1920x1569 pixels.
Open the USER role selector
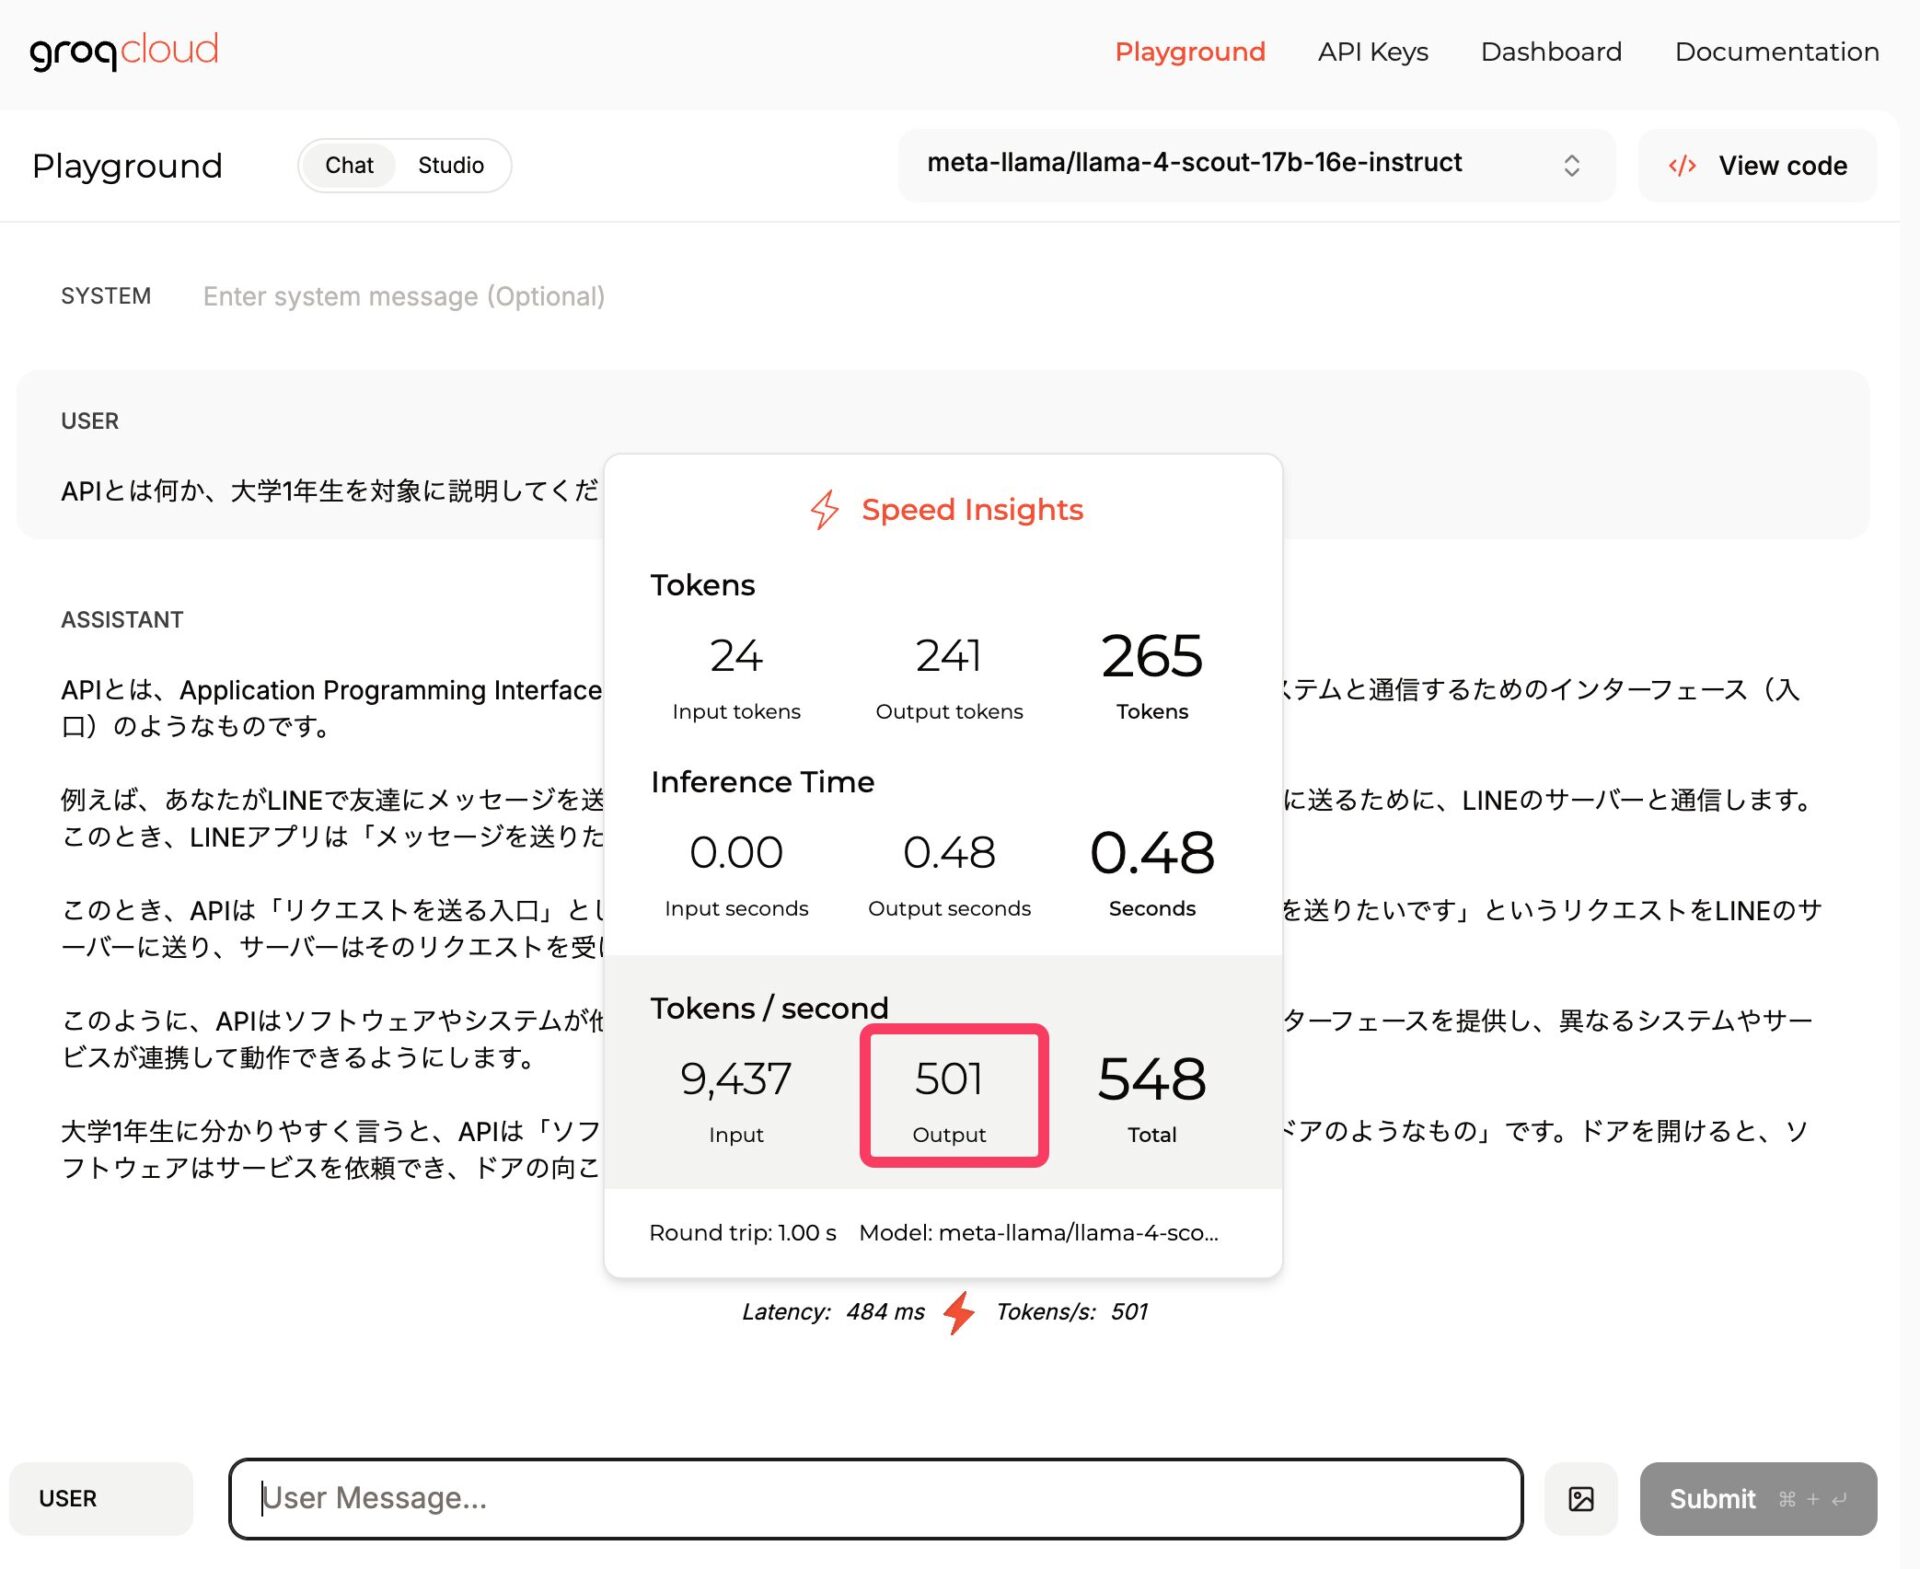point(100,1498)
